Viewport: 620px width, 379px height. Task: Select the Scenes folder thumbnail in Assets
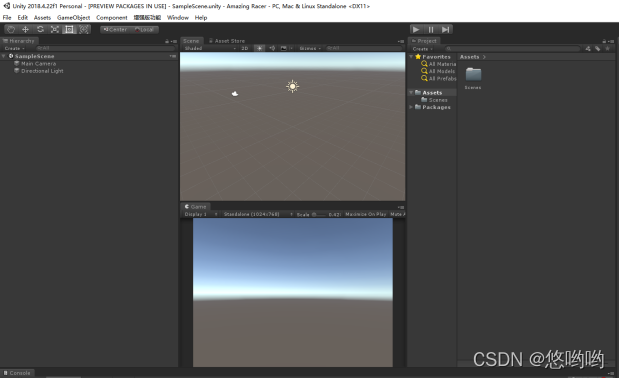click(x=473, y=78)
